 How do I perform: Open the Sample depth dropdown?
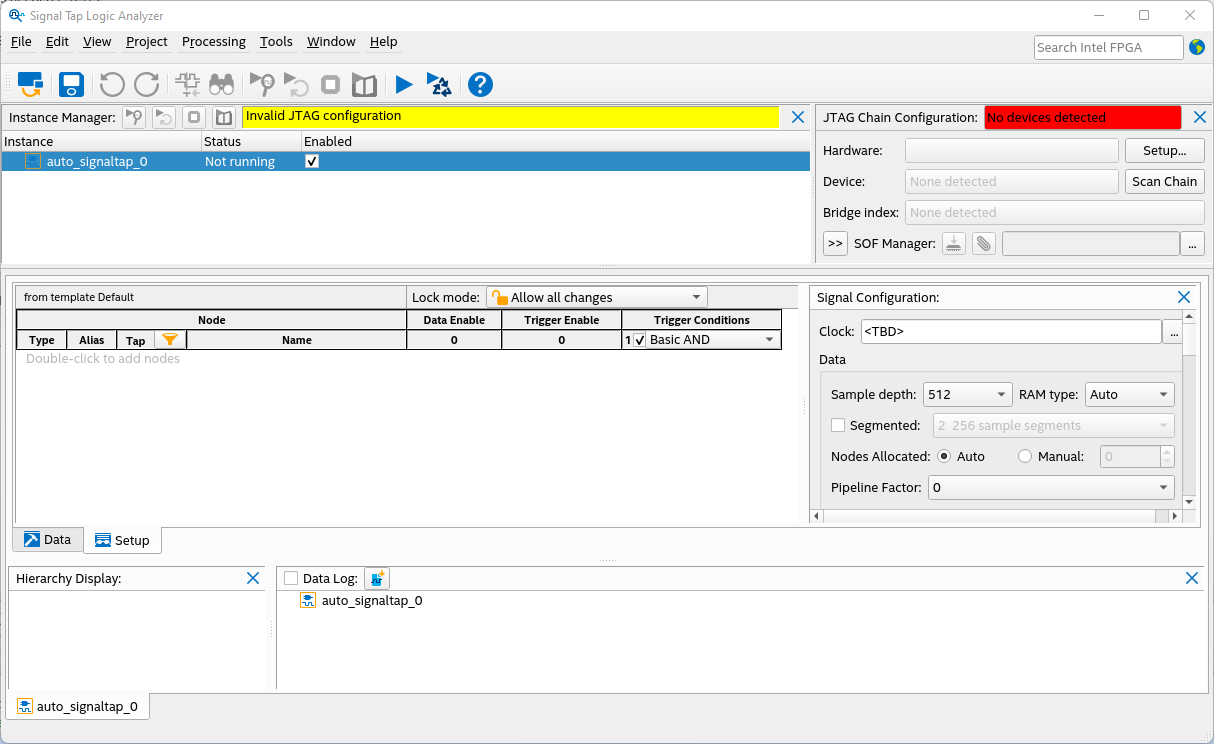pos(967,395)
